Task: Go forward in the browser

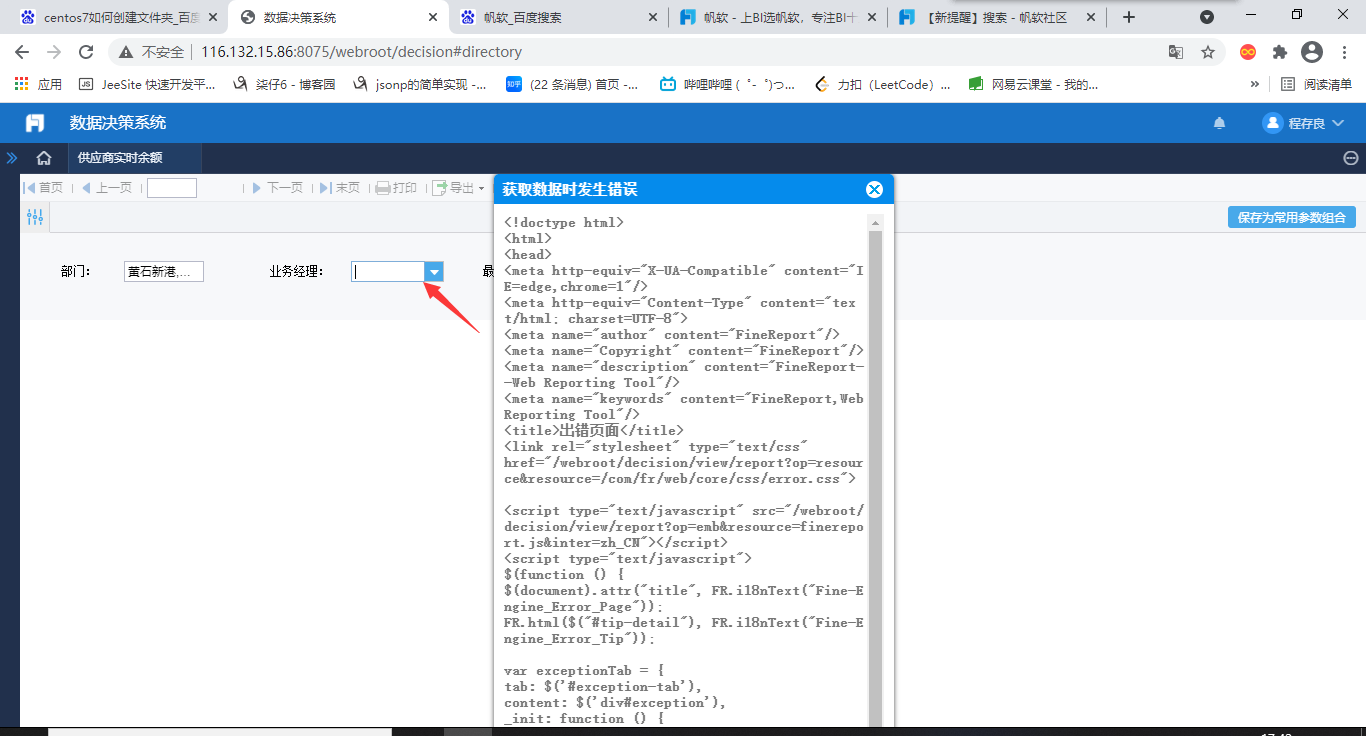Action: pyautogui.click(x=54, y=52)
